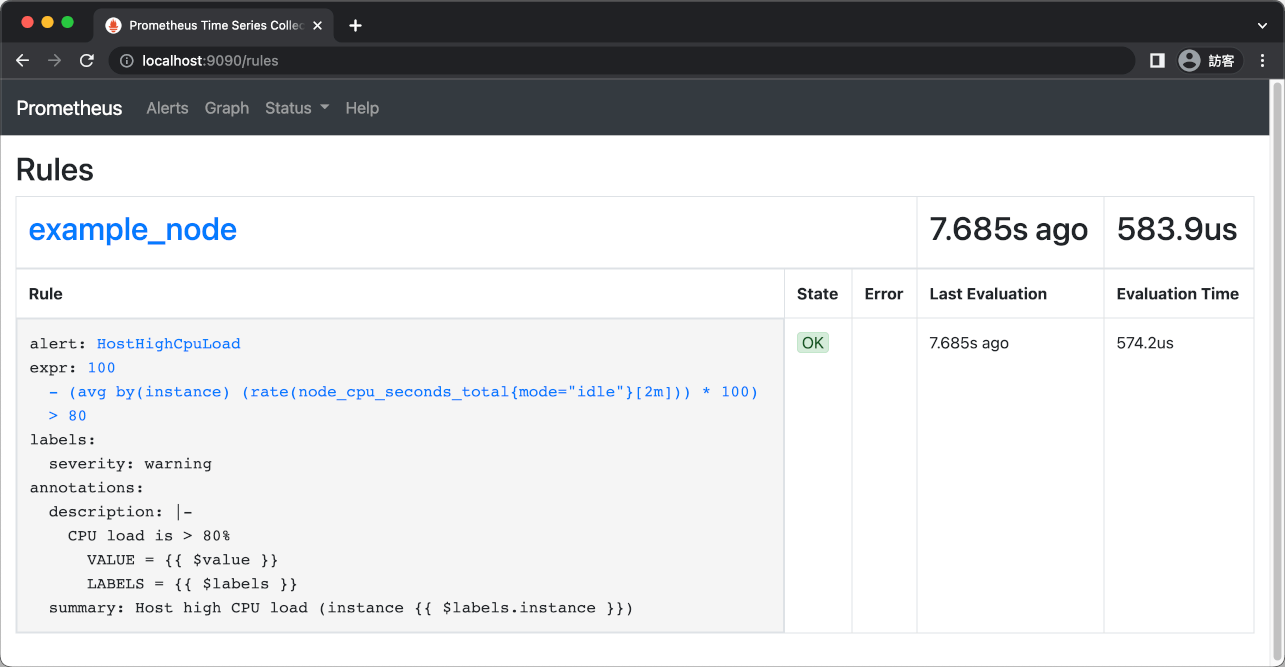1285x667 pixels.
Task: Open the HostHighCpuLoad alert link
Action: (x=169, y=344)
